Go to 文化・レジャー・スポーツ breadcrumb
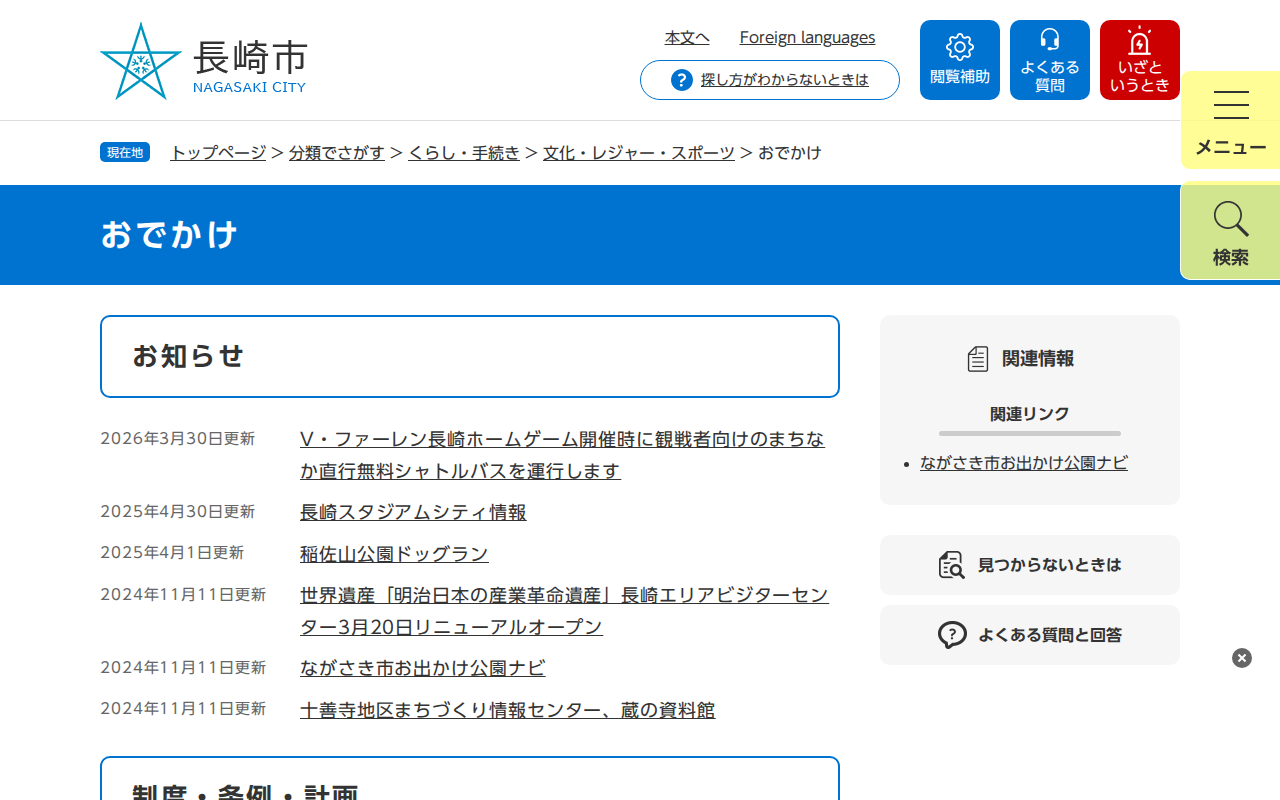Image resolution: width=1280 pixels, height=800 pixels. tap(639, 152)
